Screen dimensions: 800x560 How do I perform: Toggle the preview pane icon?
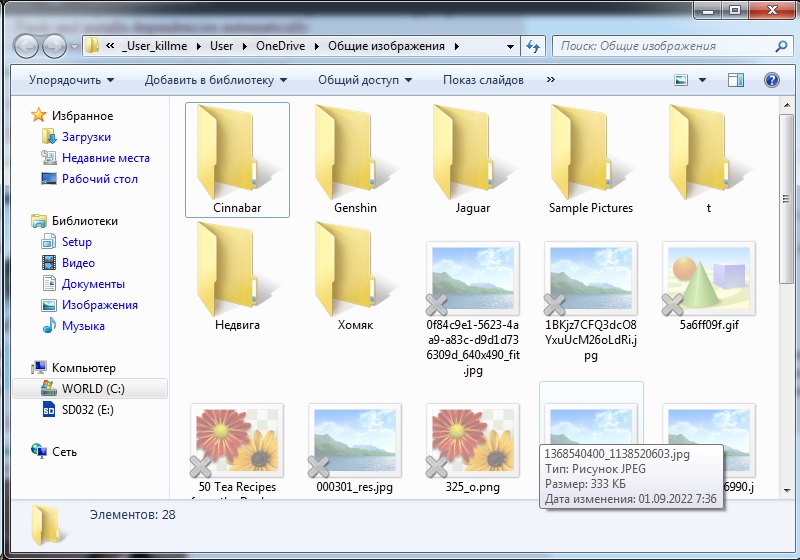(x=736, y=80)
